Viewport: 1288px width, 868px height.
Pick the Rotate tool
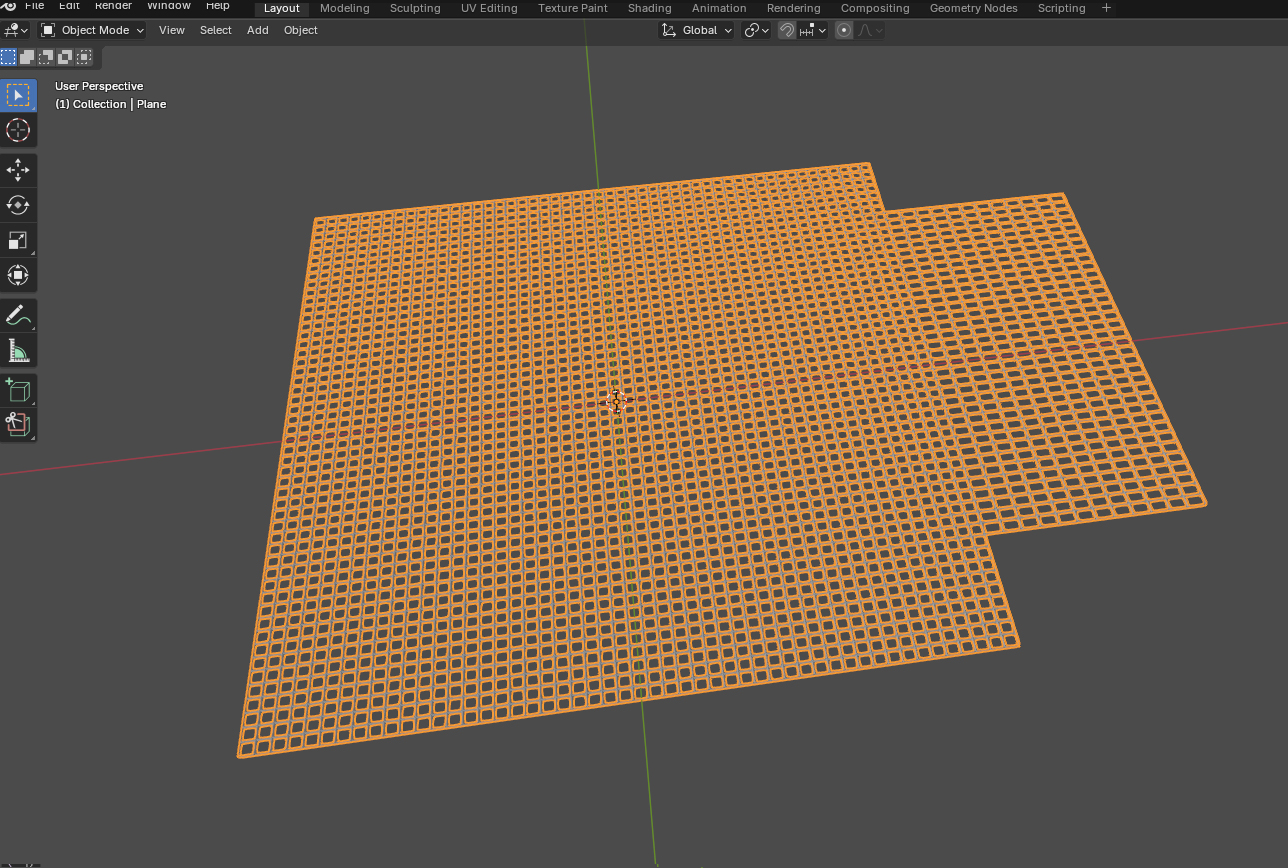18,205
